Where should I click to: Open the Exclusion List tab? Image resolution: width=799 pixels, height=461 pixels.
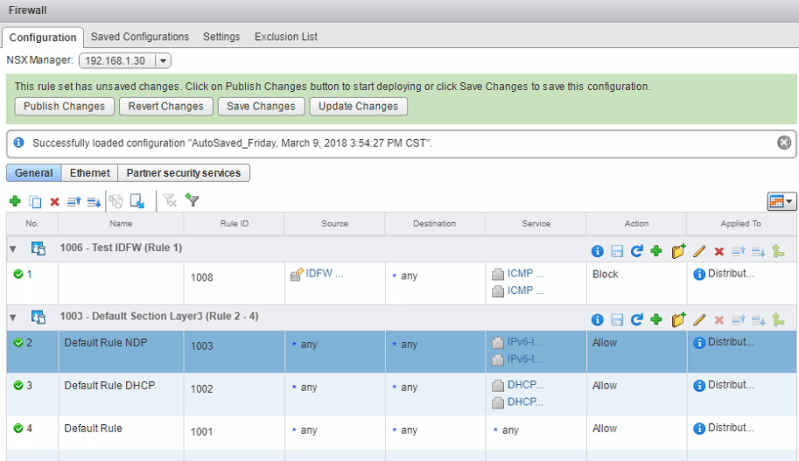286,37
